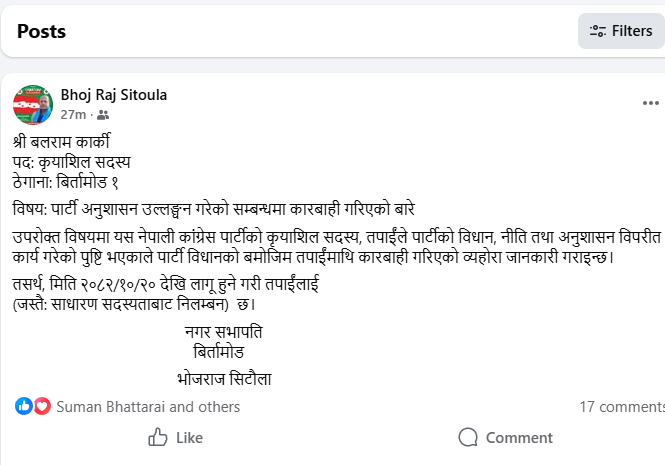Open Bhoj Raj Sitoula's profile picture

(33, 104)
